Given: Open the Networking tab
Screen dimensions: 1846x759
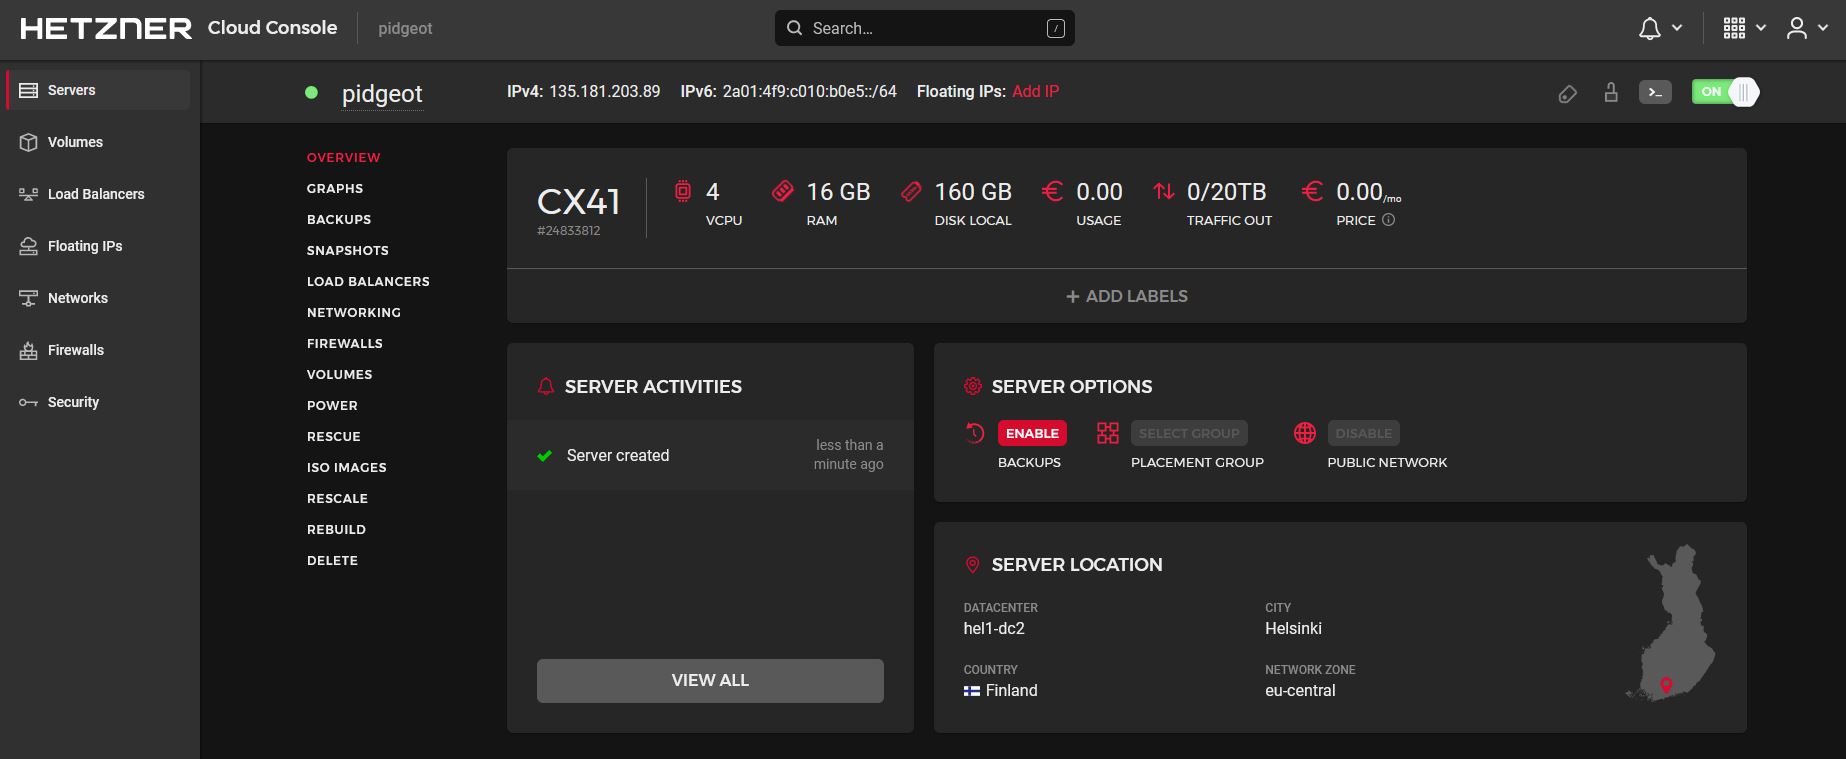Looking at the screenshot, I should point(354,312).
